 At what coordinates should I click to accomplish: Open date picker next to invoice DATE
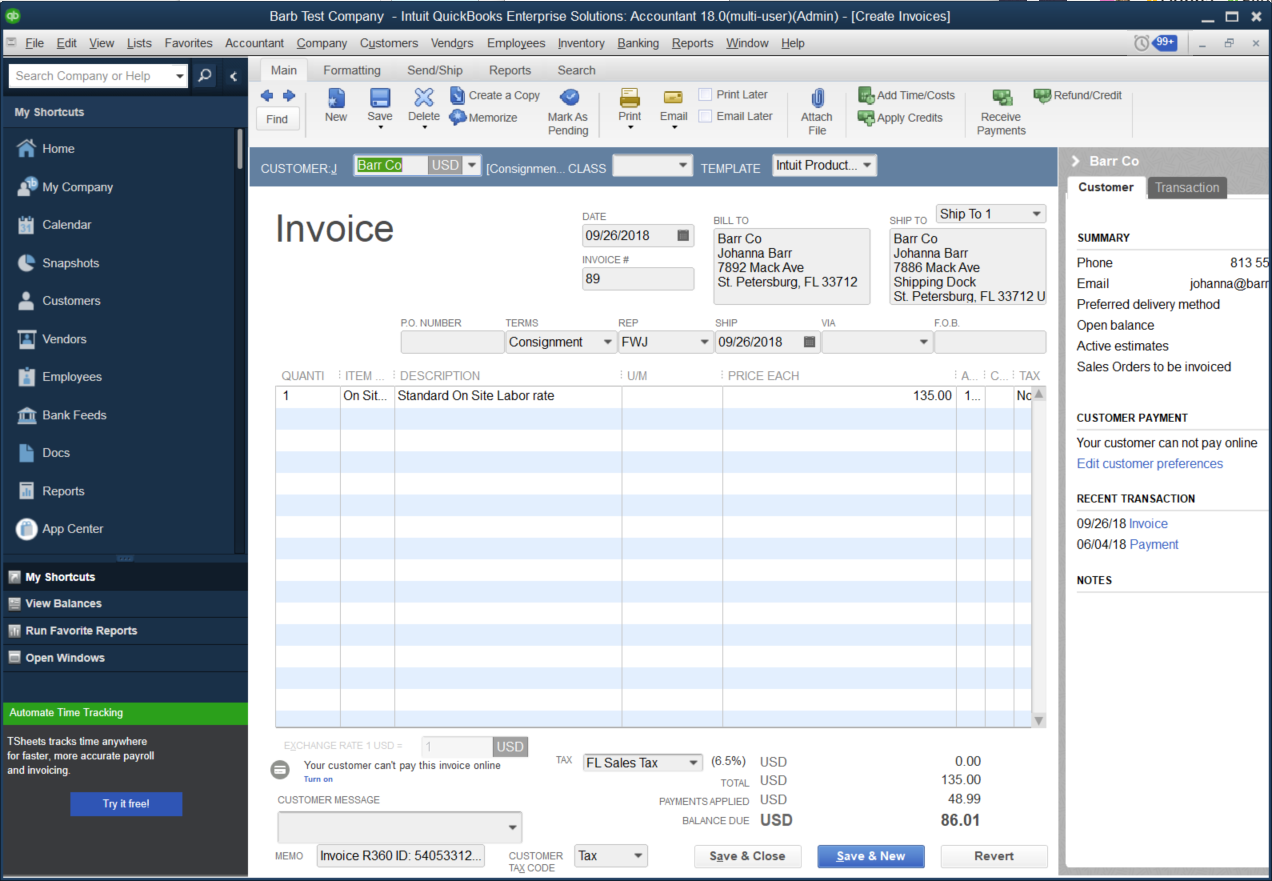pos(683,236)
